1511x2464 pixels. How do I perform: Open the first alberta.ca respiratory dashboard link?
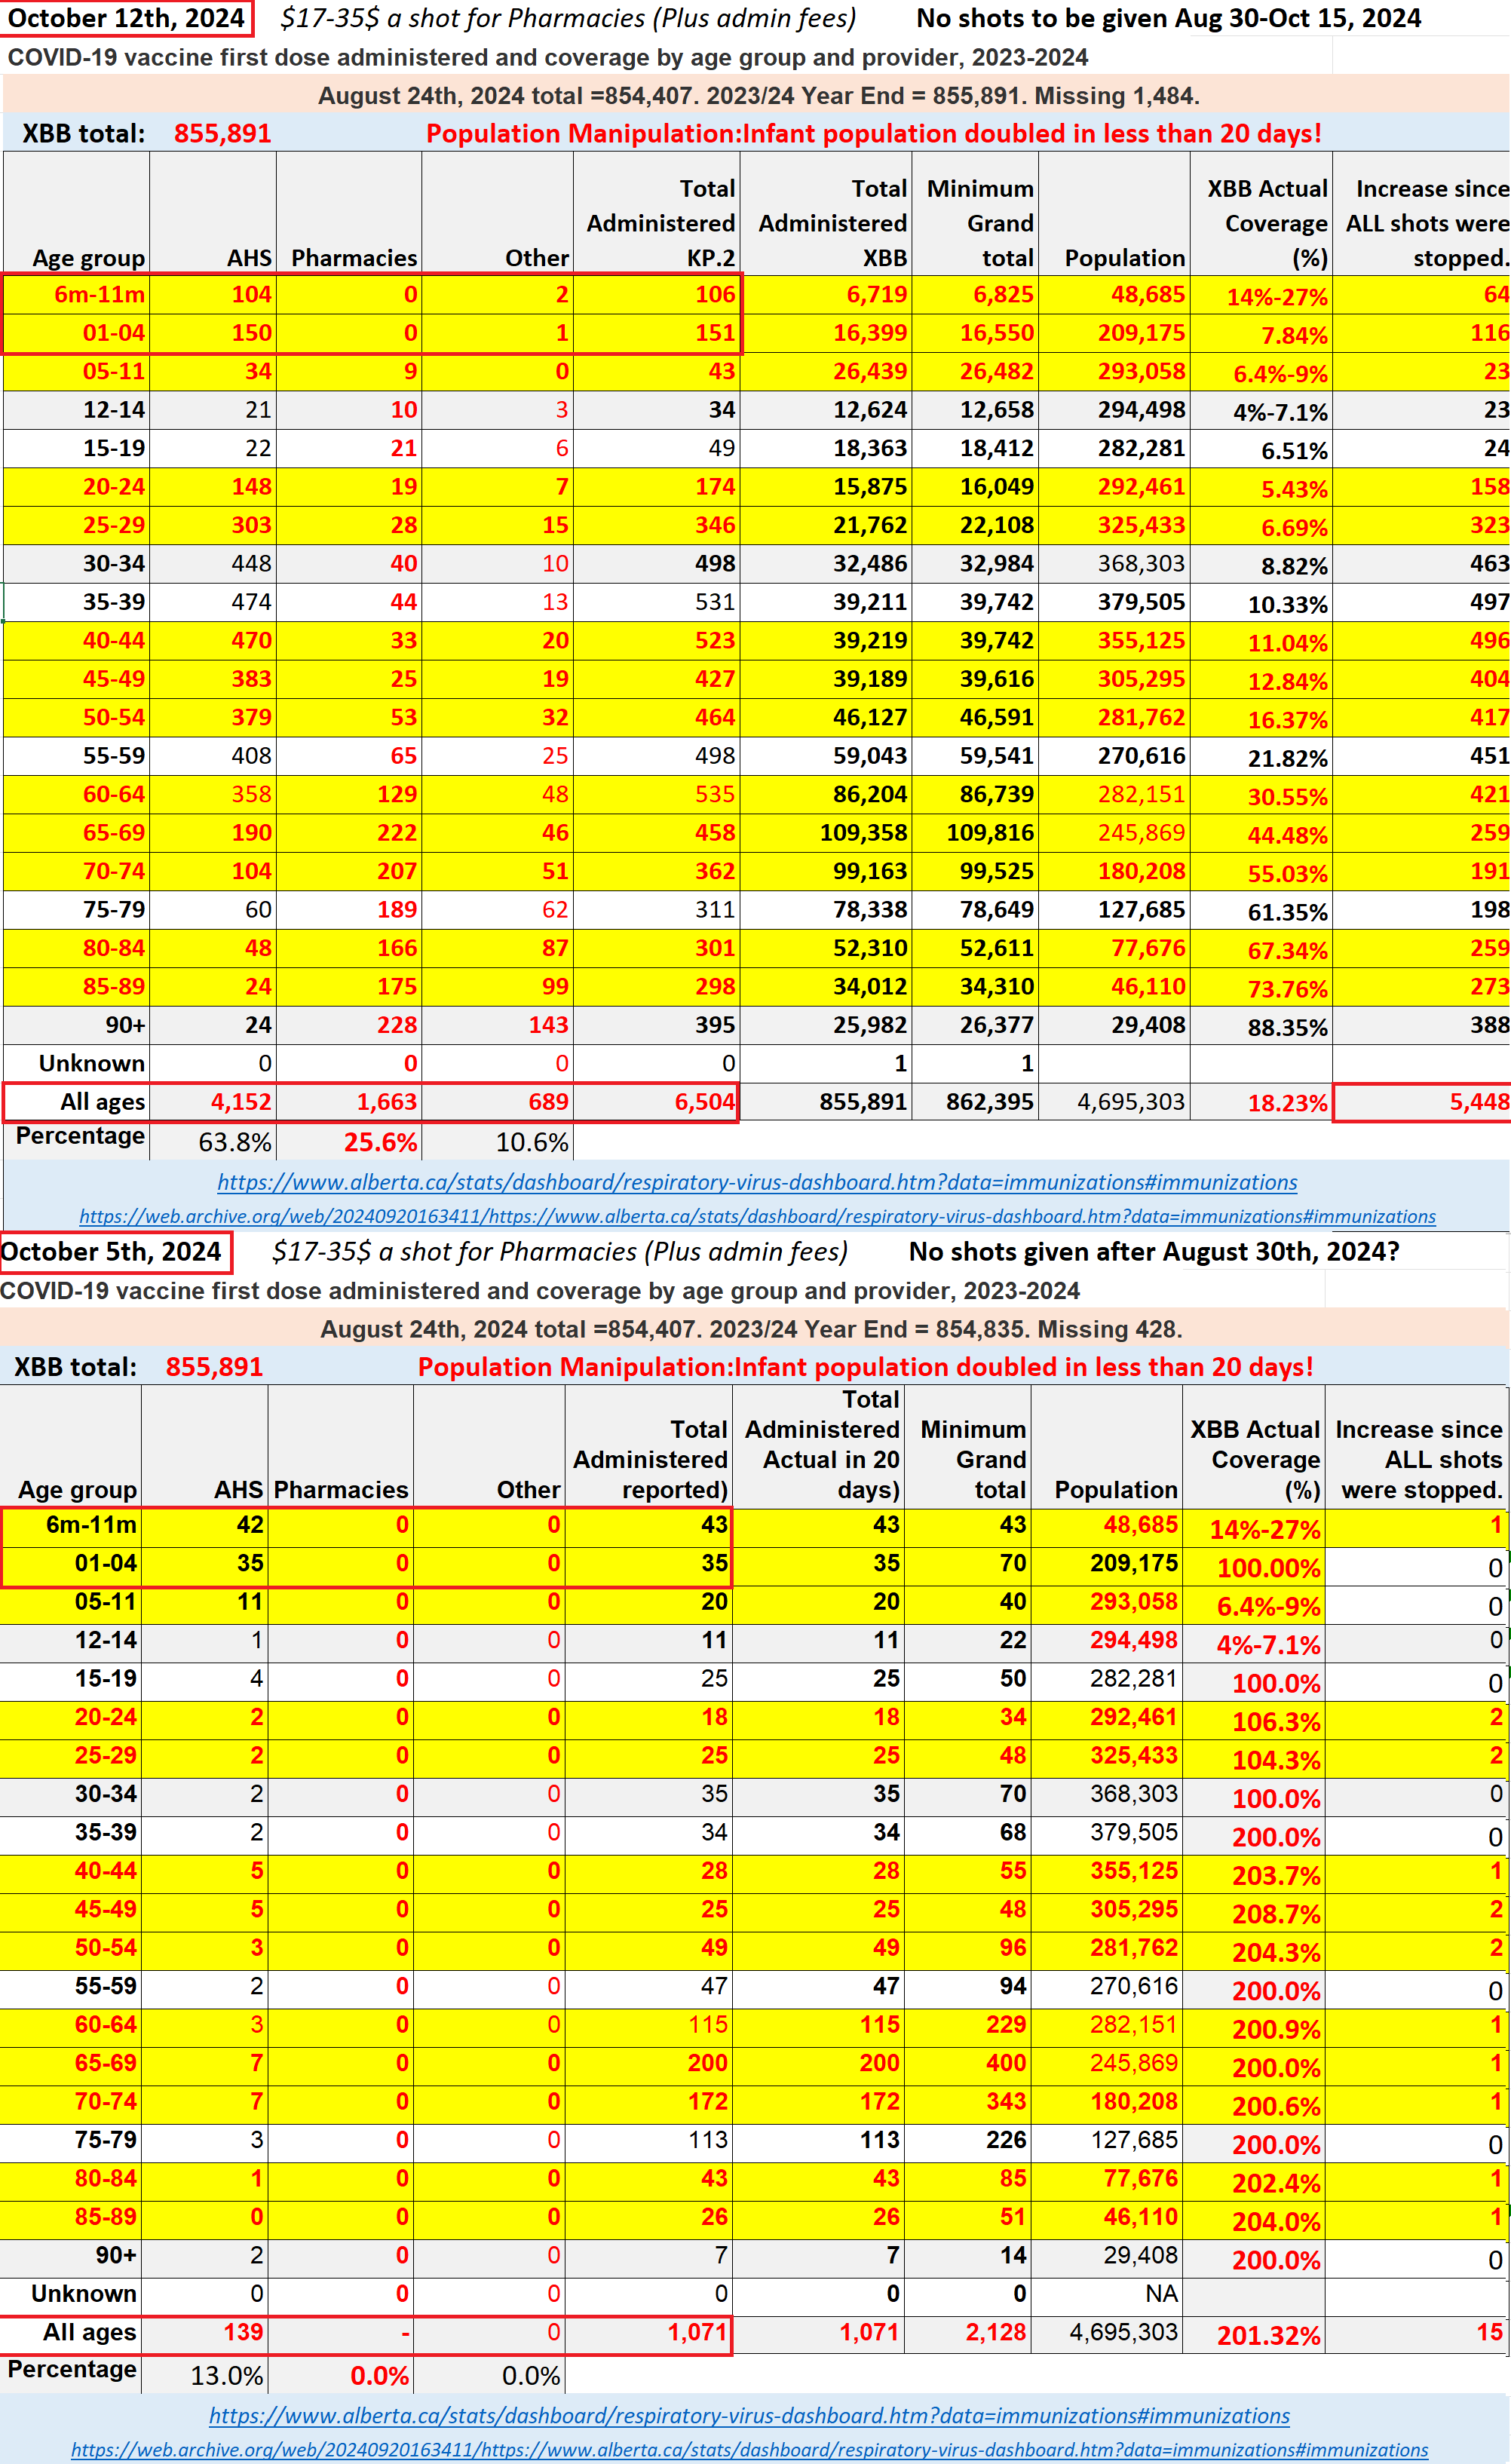point(757,1182)
